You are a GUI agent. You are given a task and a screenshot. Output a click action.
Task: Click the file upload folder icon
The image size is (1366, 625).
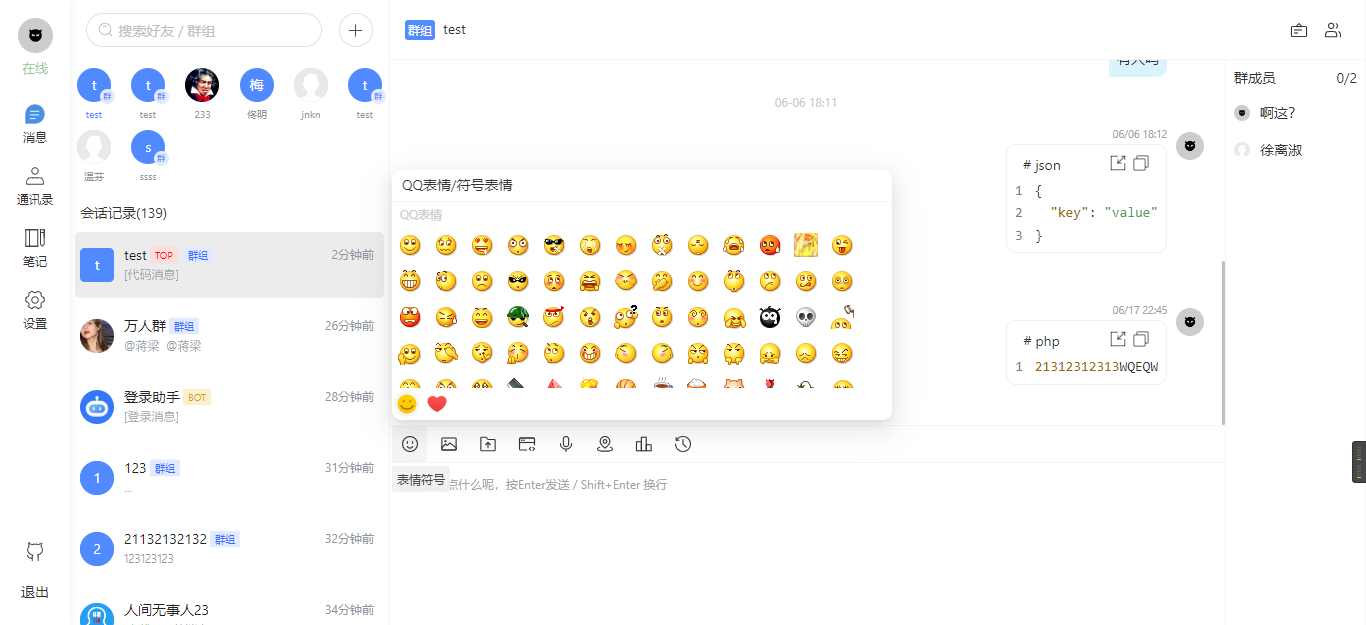tap(488, 444)
